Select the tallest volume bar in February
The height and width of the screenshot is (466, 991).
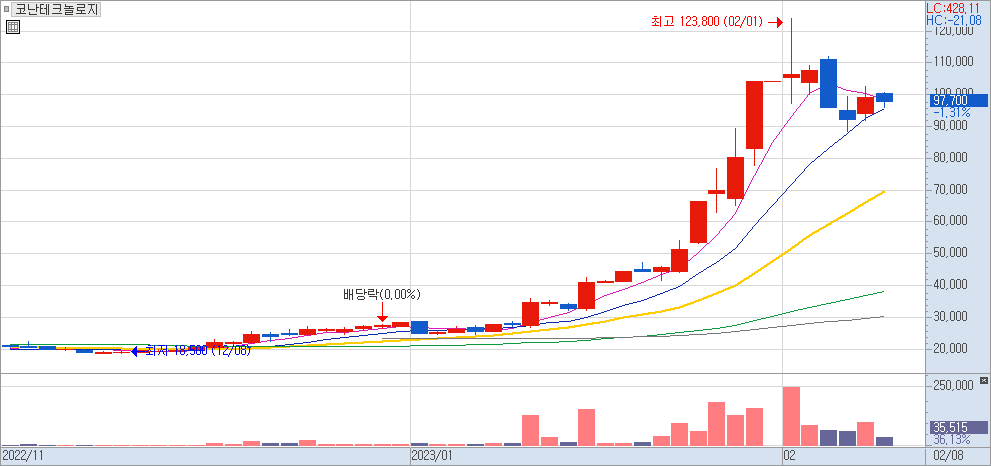click(x=791, y=416)
